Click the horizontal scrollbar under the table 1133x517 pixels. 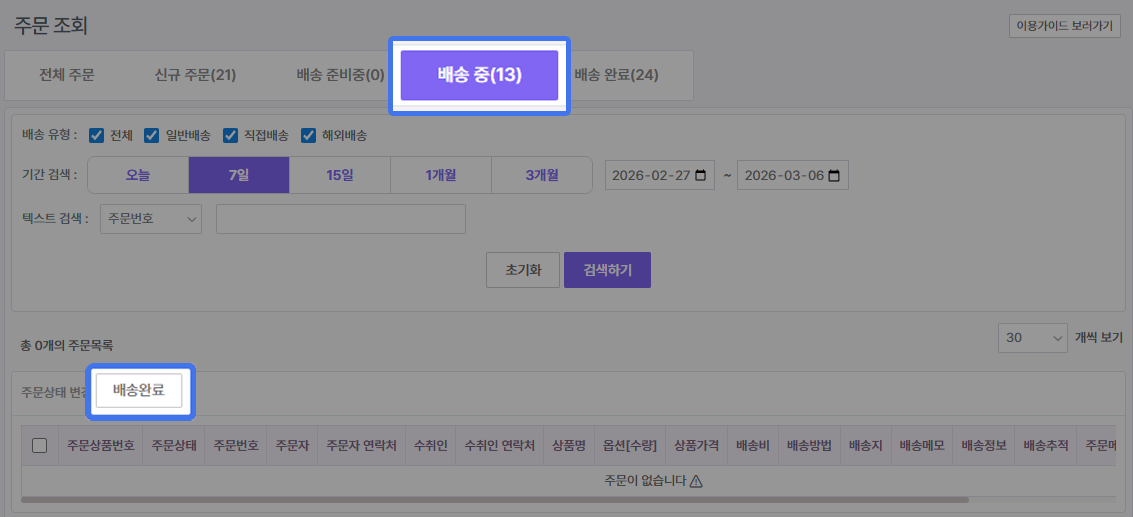pyautogui.click(x=494, y=499)
